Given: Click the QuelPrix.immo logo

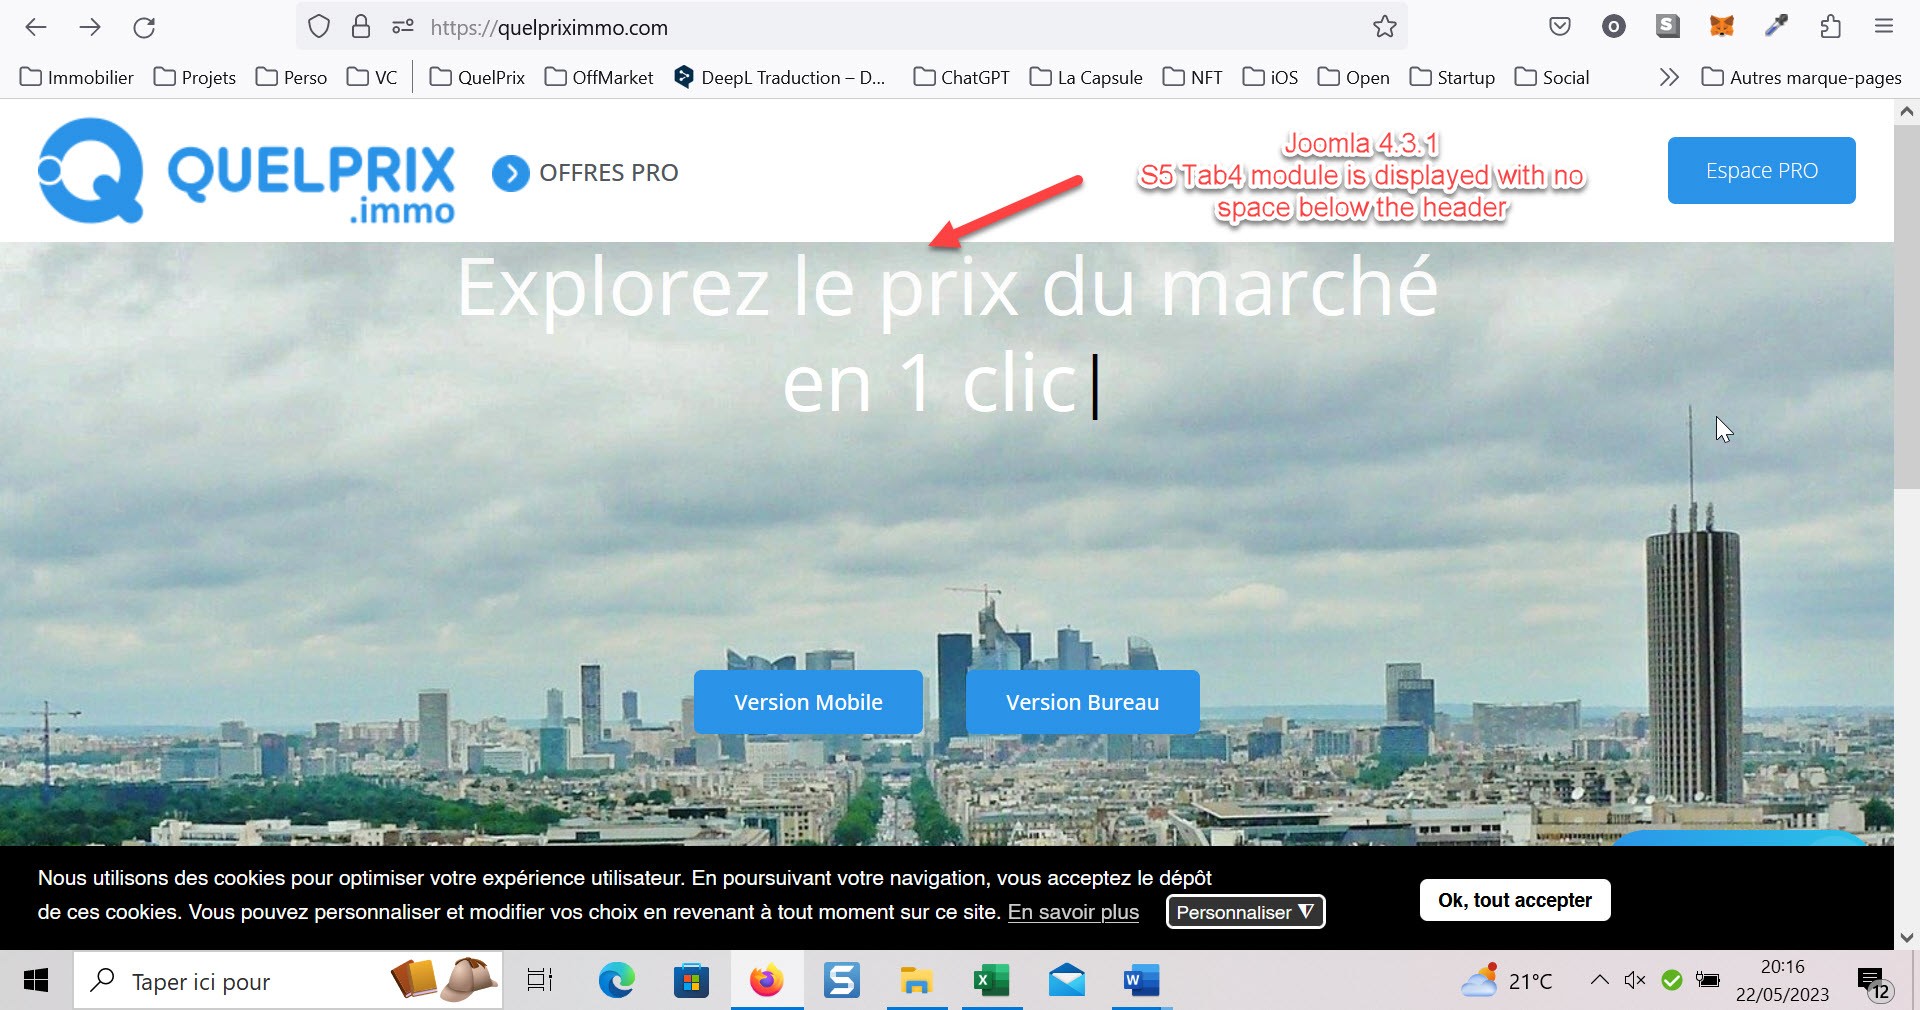Looking at the screenshot, I should point(246,171).
